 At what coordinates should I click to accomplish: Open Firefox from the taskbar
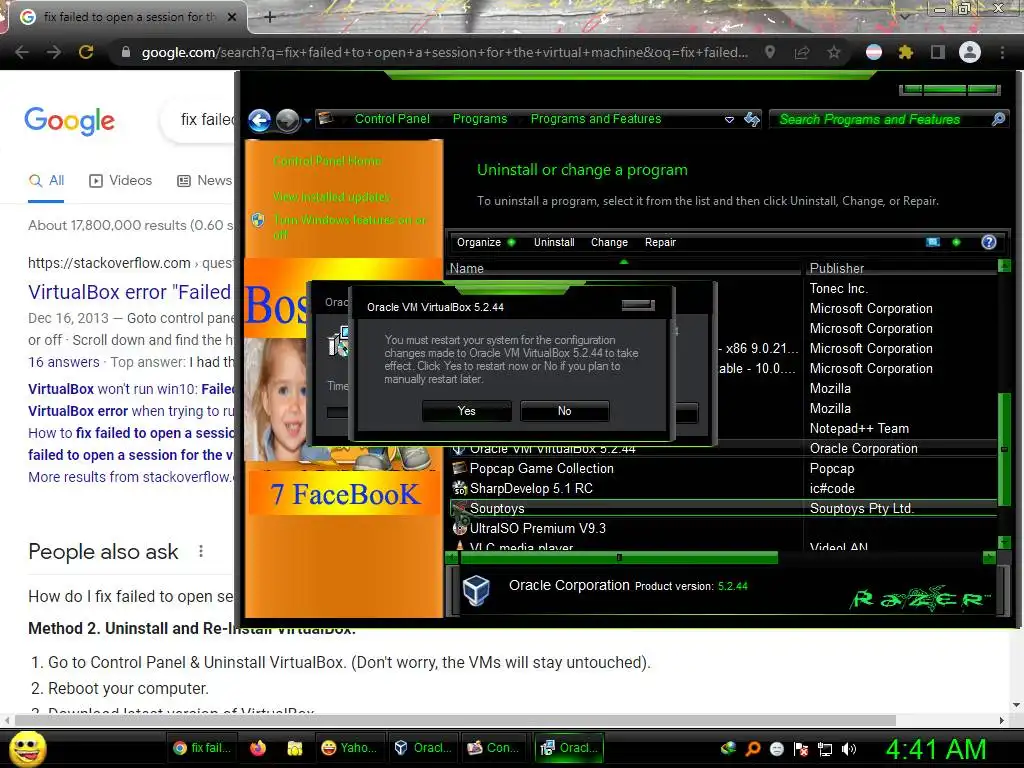(x=258, y=748)
